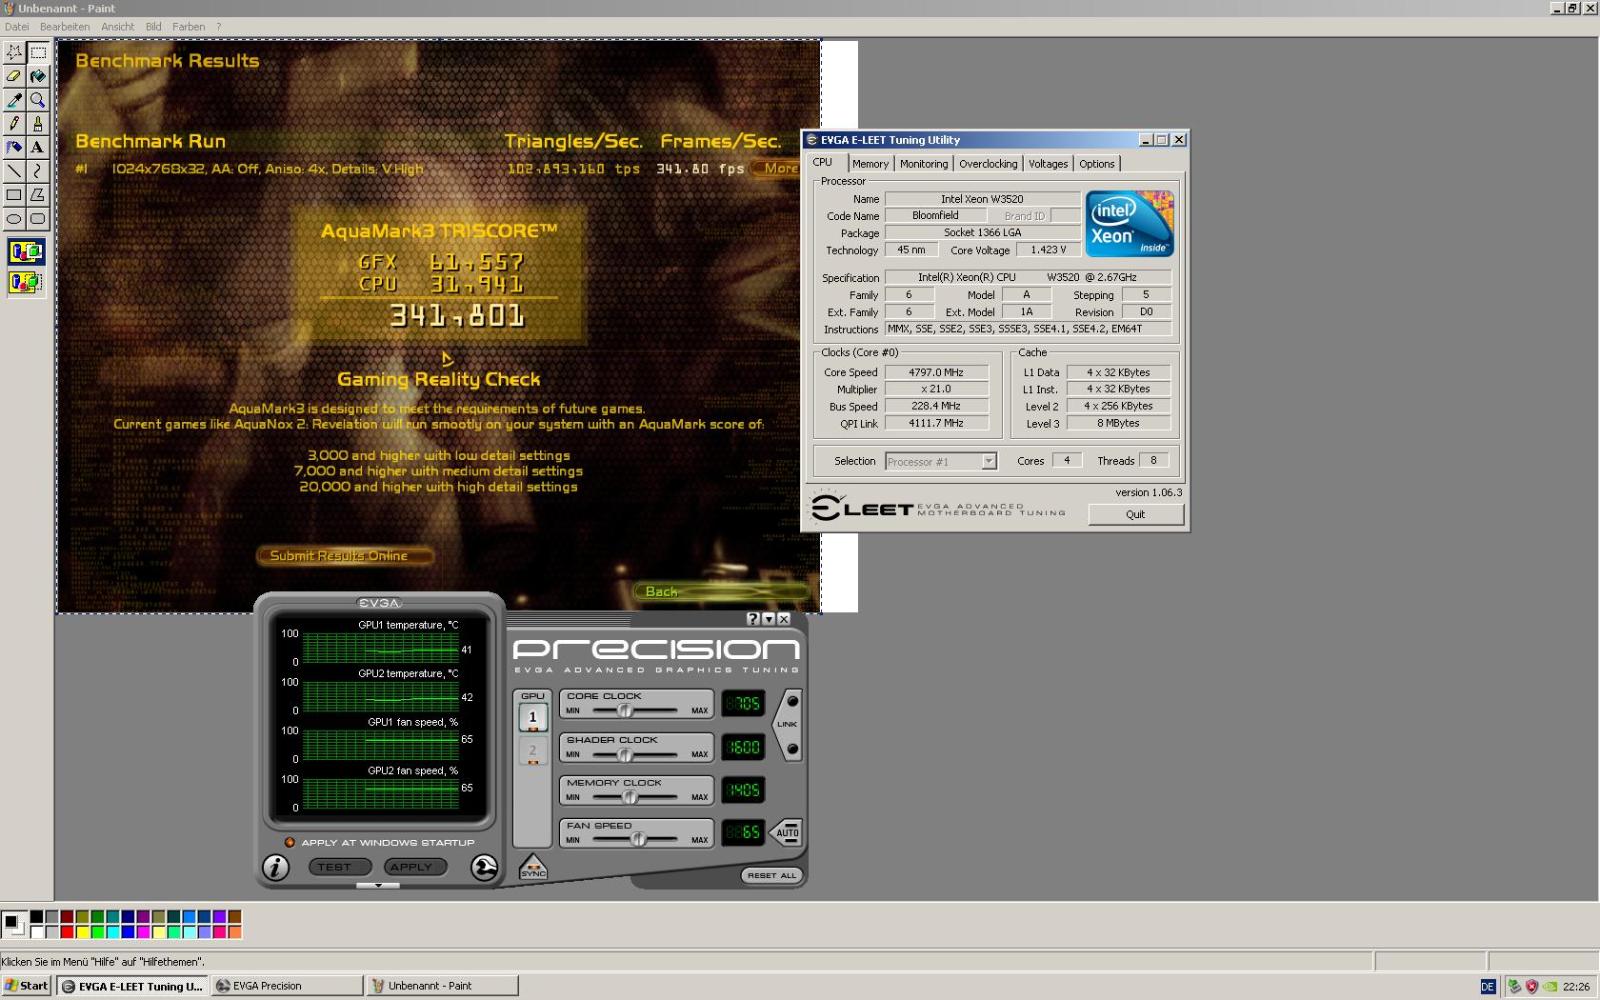Click the Quit button in E-LEET

(x=1136, y=514)
